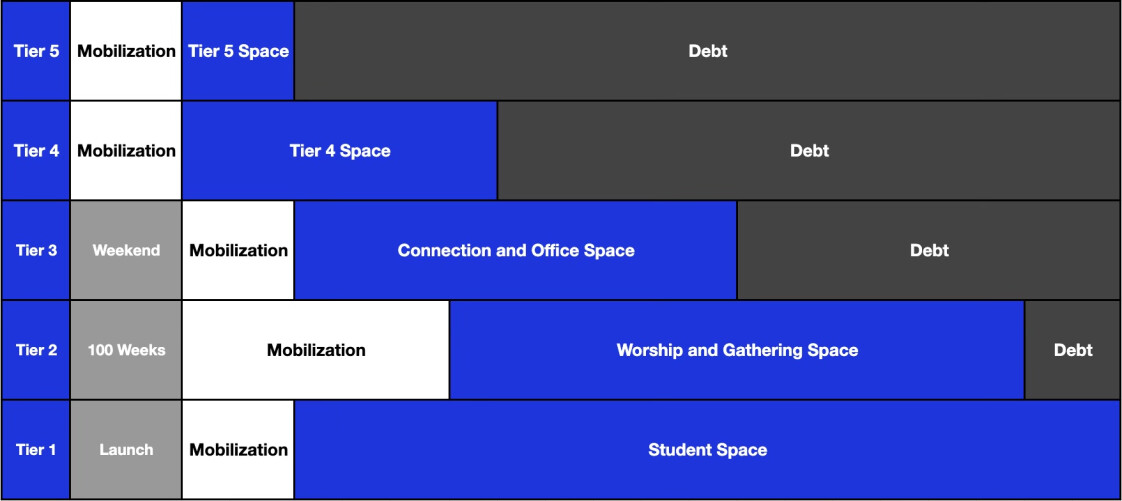Select the 100 Weeks cell
Viewport: 1122px width, 501px height.
(x=126, y=350)
